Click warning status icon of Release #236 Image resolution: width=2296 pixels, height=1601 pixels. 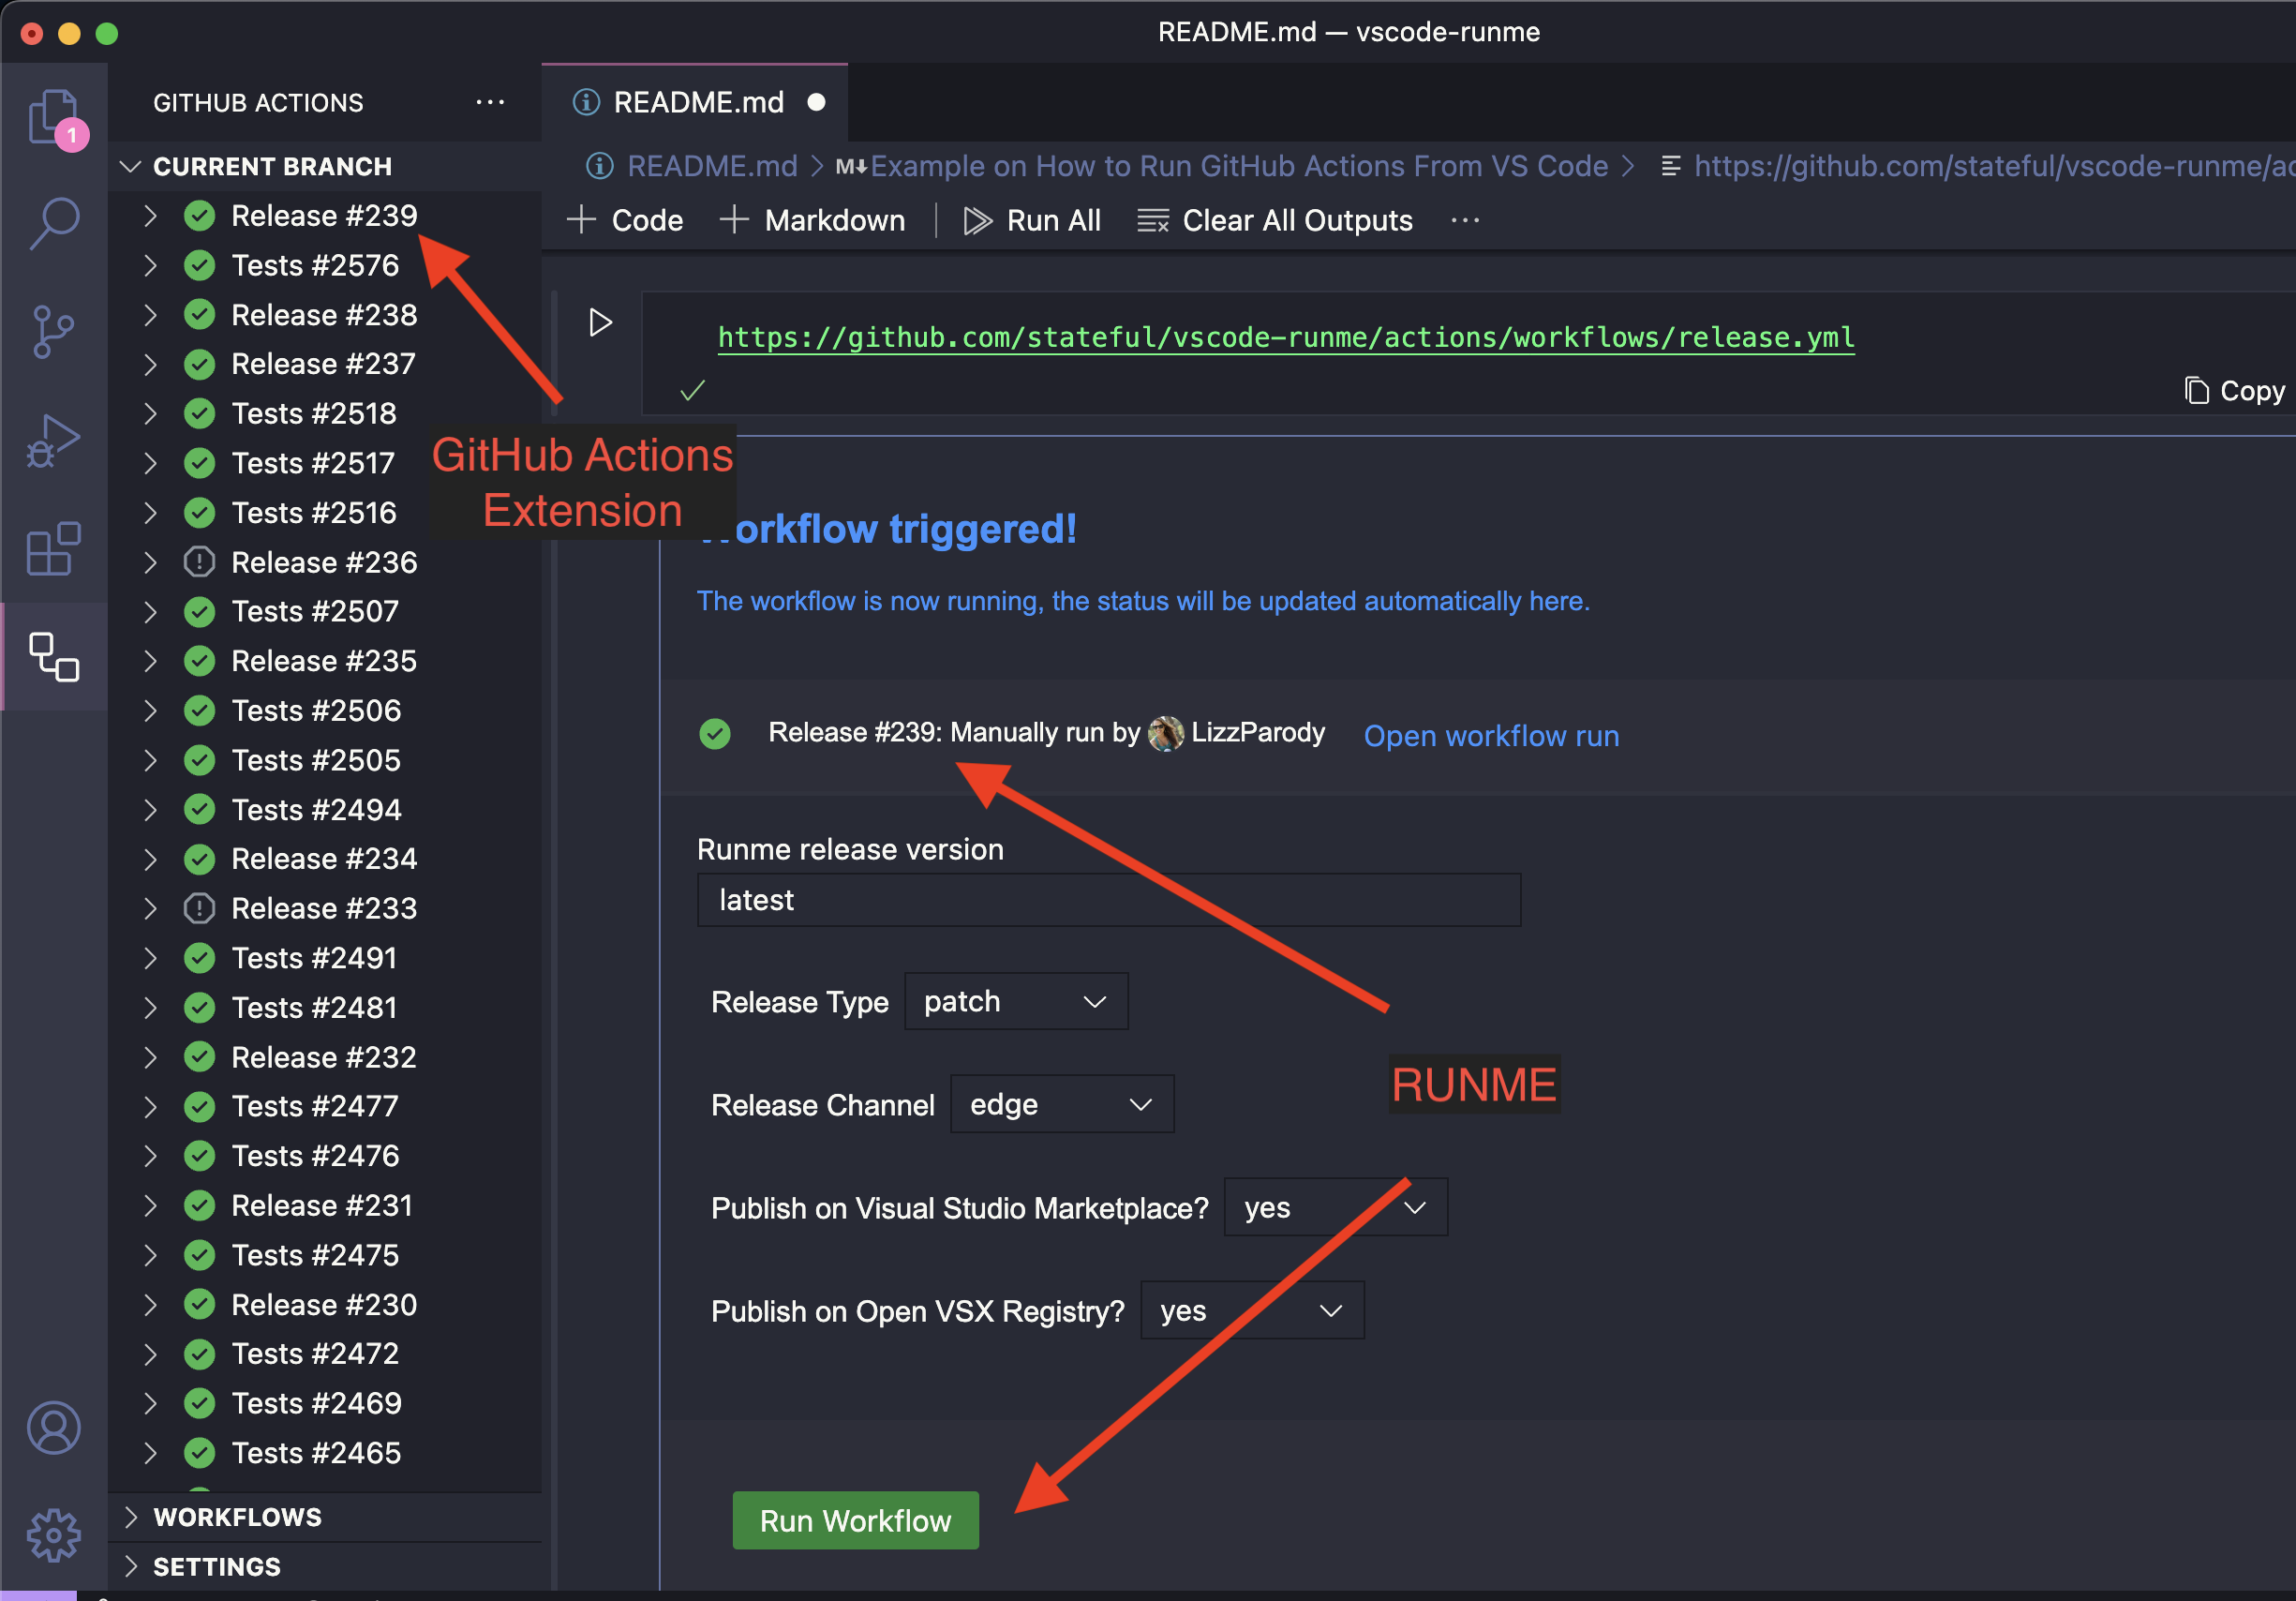pyautogui.click(x=200, y=562)
